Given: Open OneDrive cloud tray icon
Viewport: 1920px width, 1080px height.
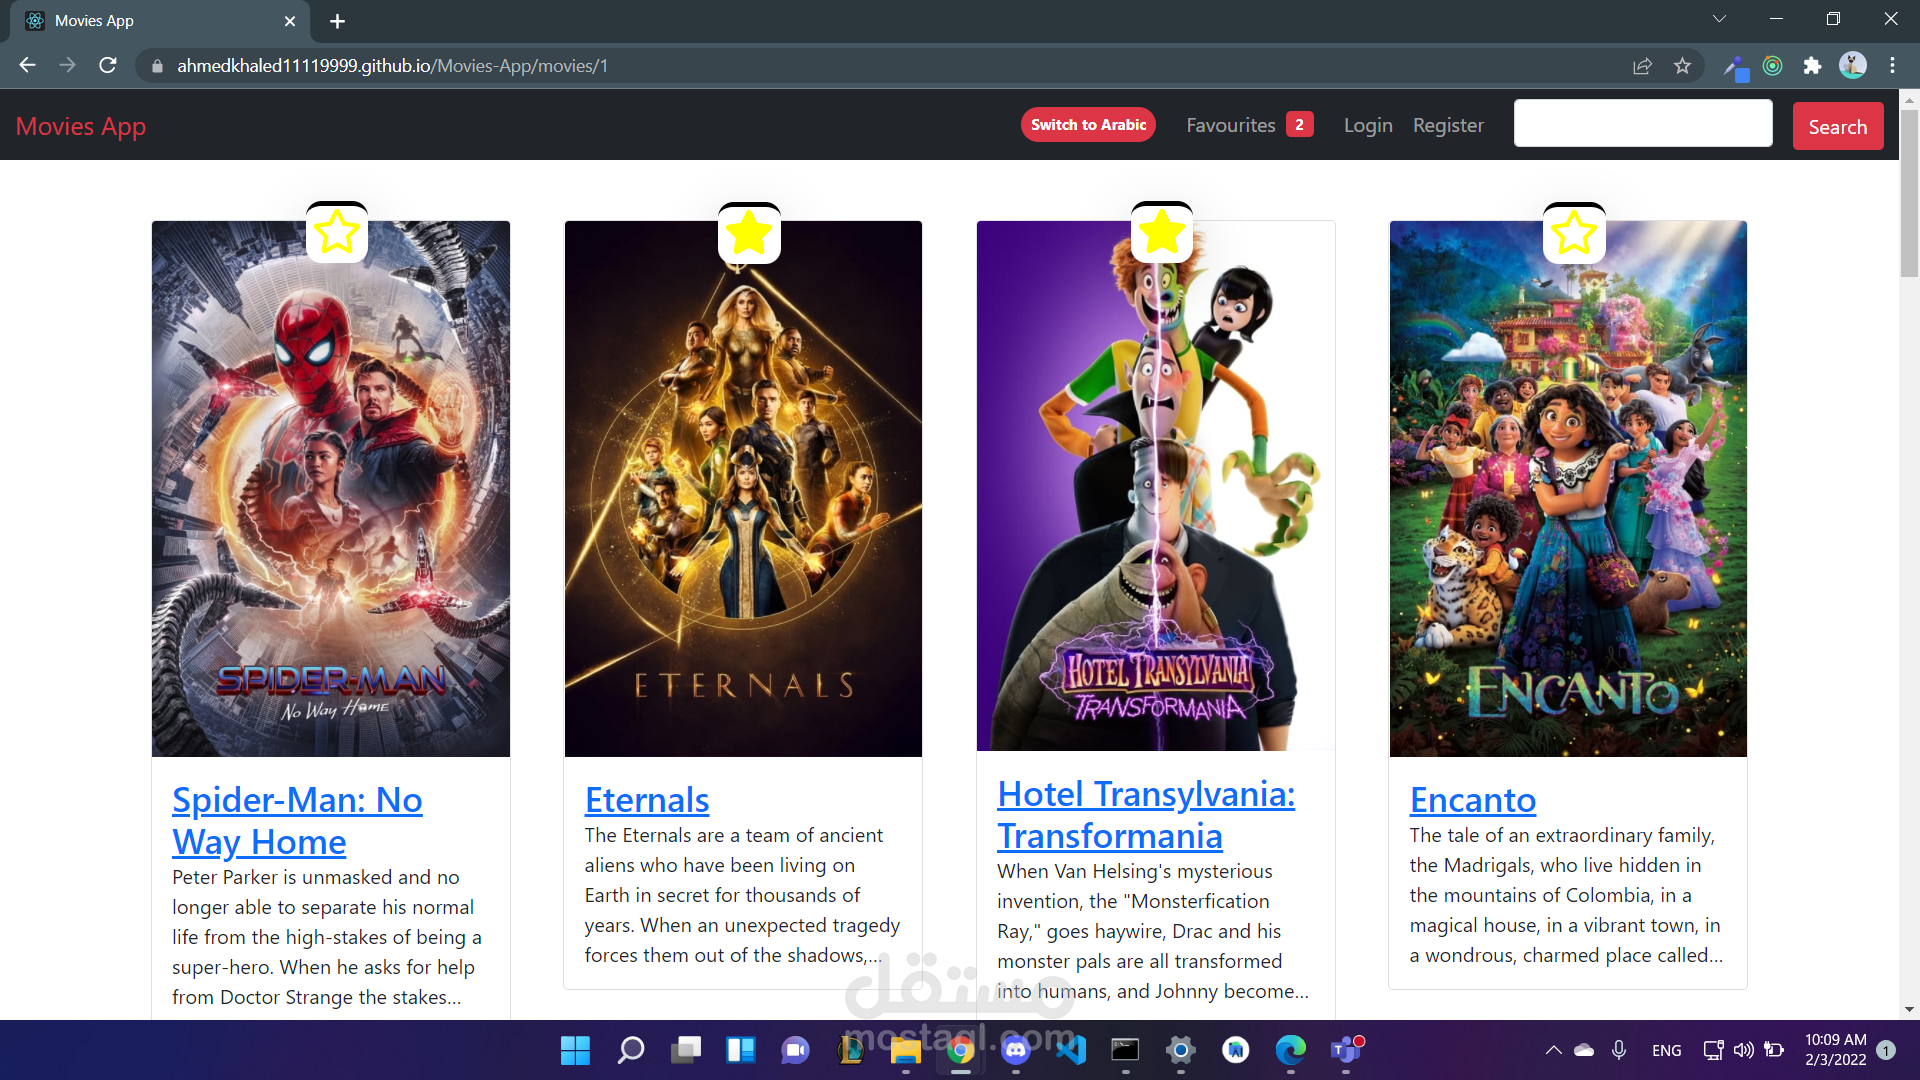Looking at the screenshot, I should [1584, 1050].
